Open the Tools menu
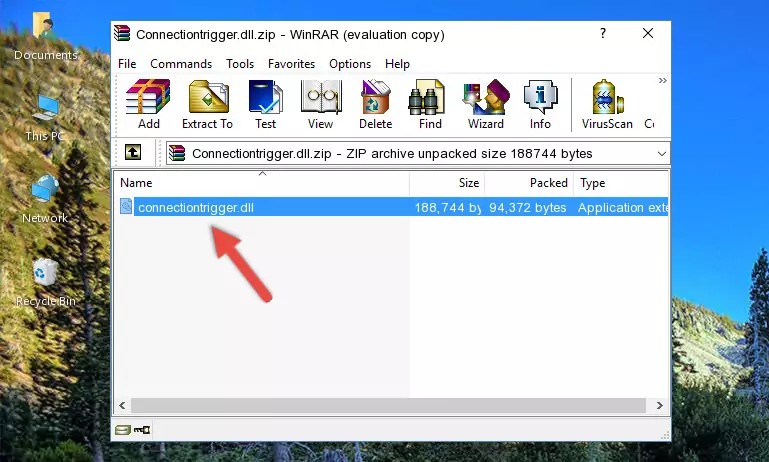Viewport: 769px width, 462px height. [x=240, y=64]
